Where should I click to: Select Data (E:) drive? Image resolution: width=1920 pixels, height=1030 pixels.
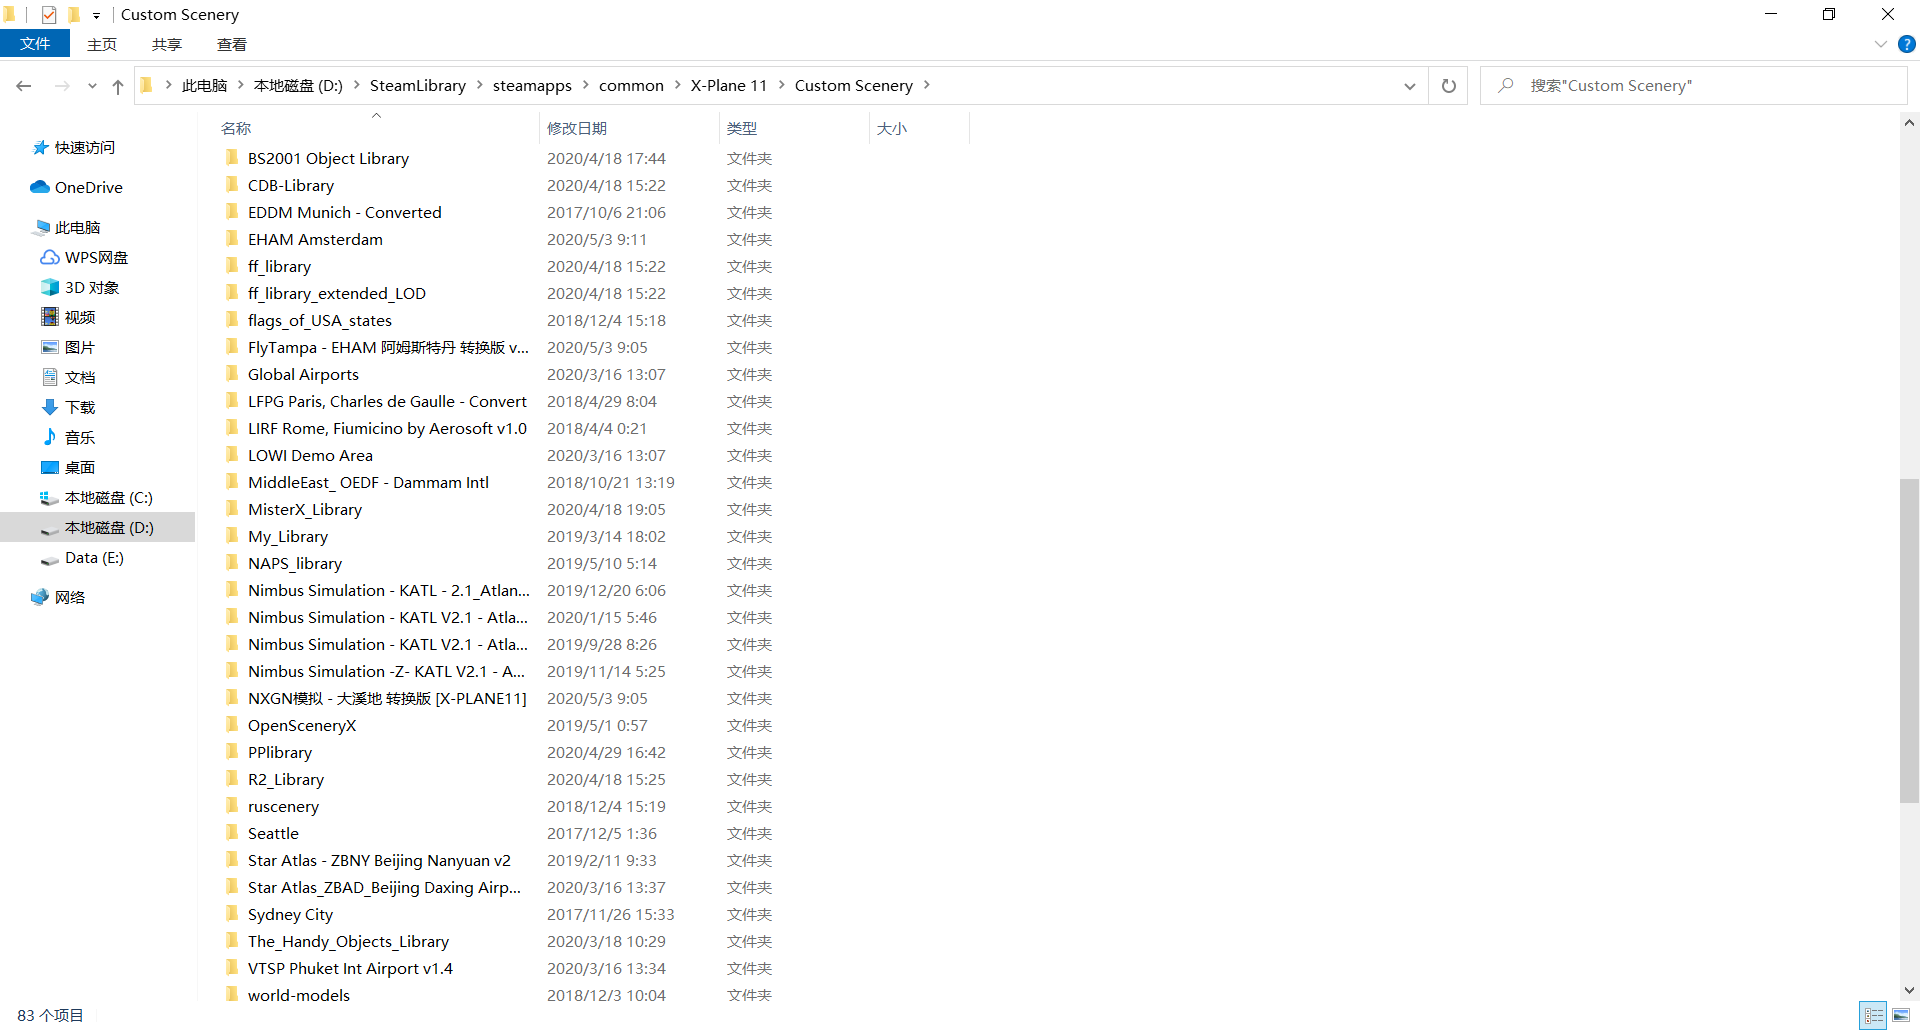click(x=82, y=558)
